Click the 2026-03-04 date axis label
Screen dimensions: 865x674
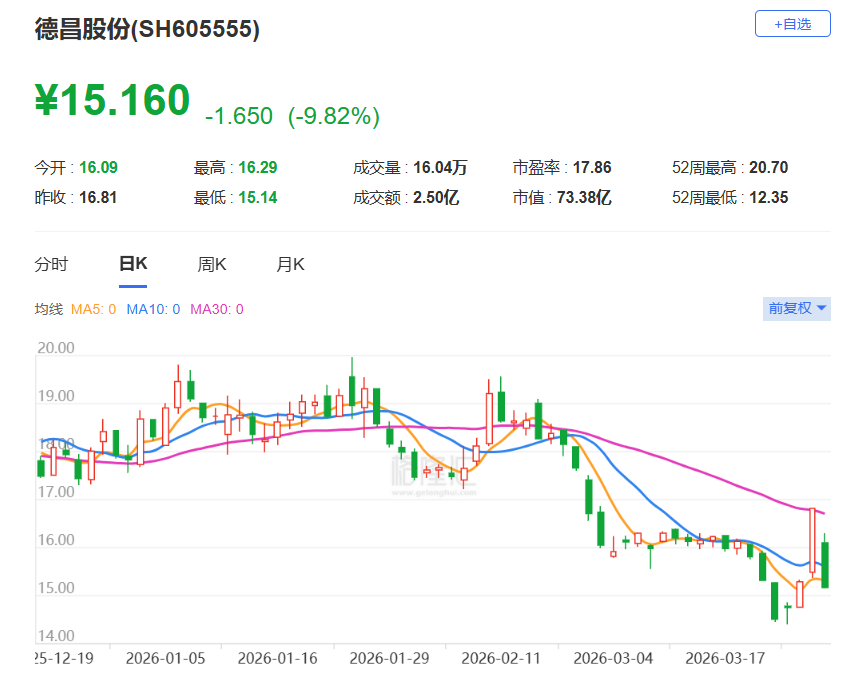(613, 658)
